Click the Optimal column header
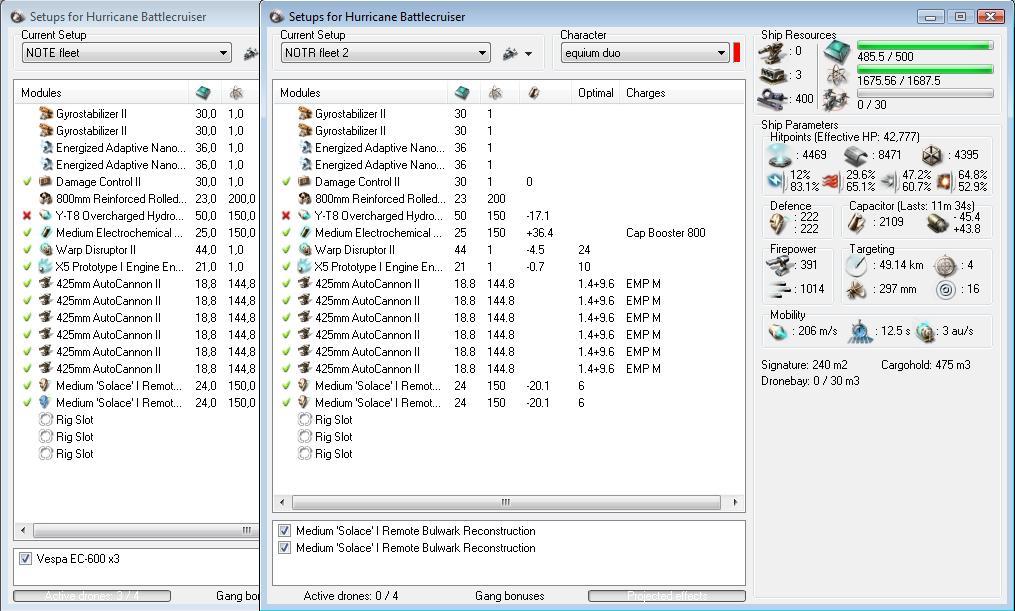The width and height of the screenshot is (1015, 611). (x=596, y=93)
